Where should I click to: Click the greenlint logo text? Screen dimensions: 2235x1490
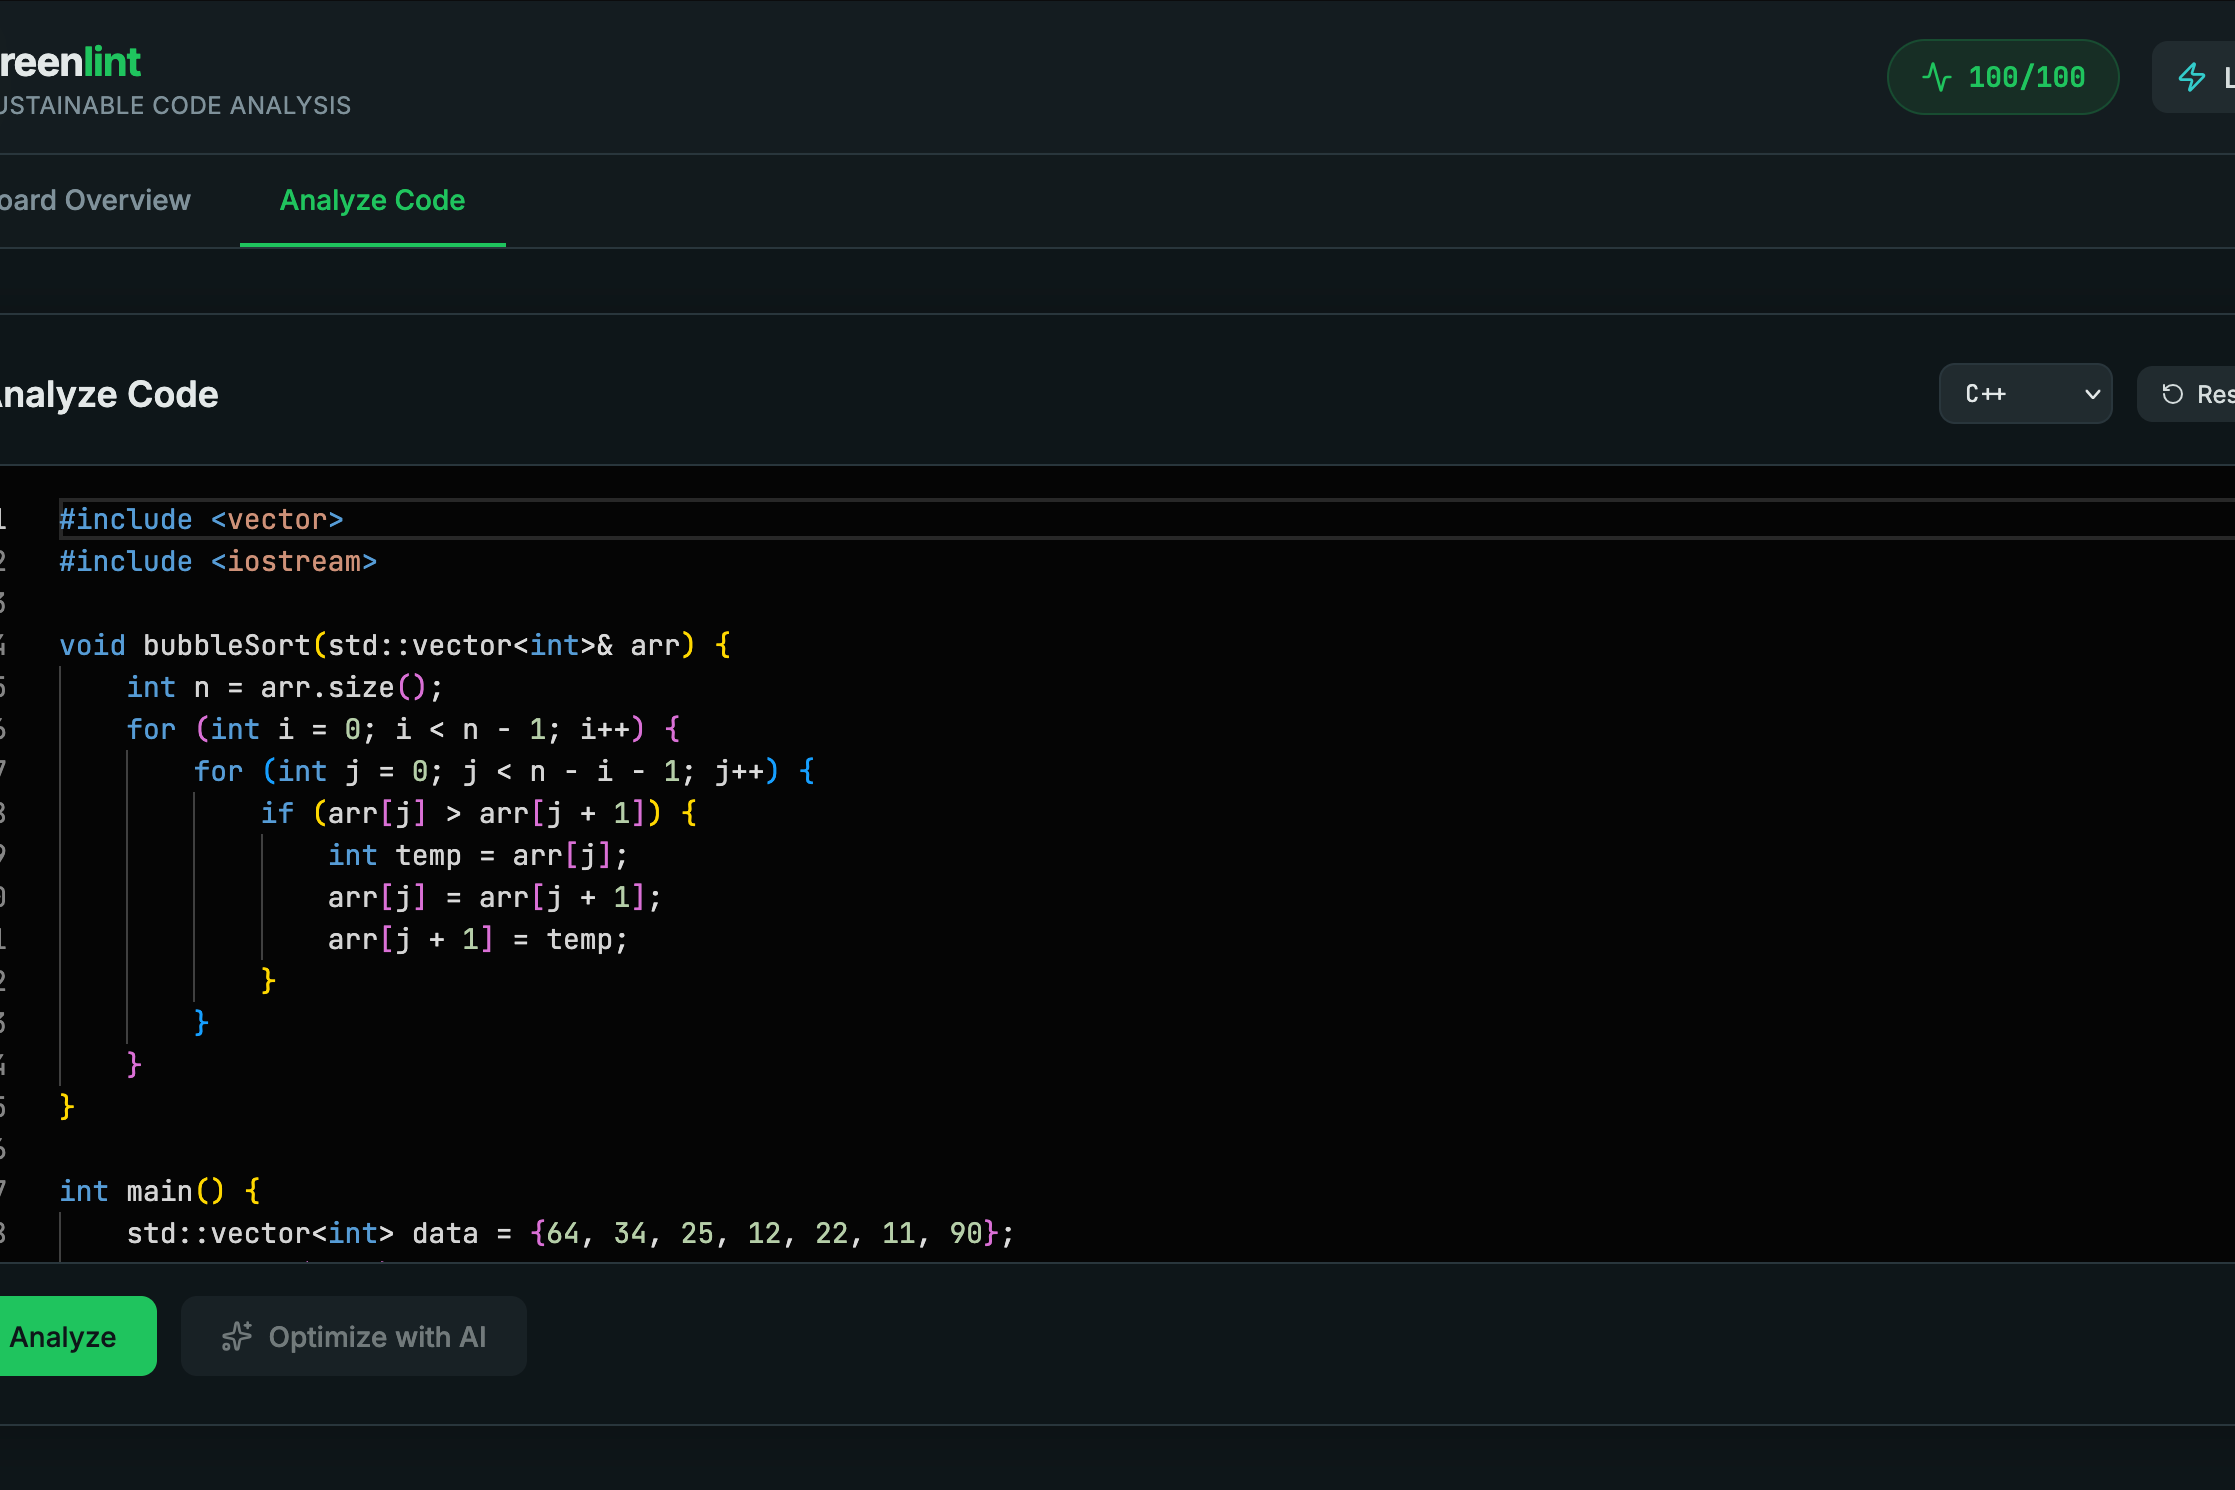click(x=70, y=62)
